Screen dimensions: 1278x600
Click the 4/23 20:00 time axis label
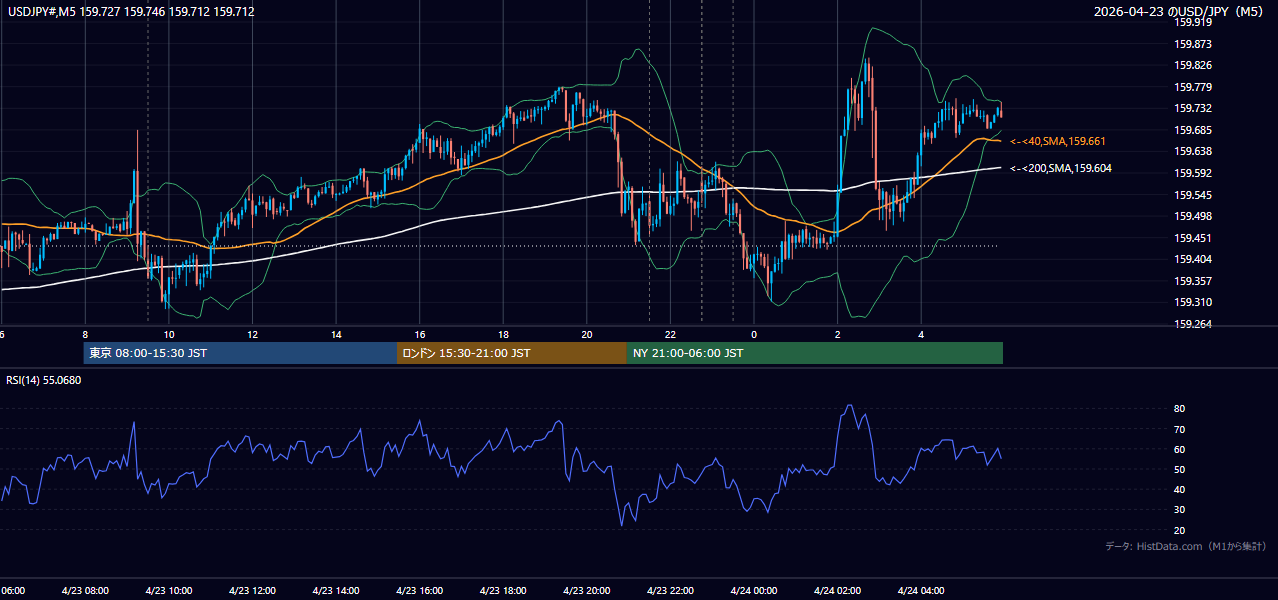click(586, 591)
